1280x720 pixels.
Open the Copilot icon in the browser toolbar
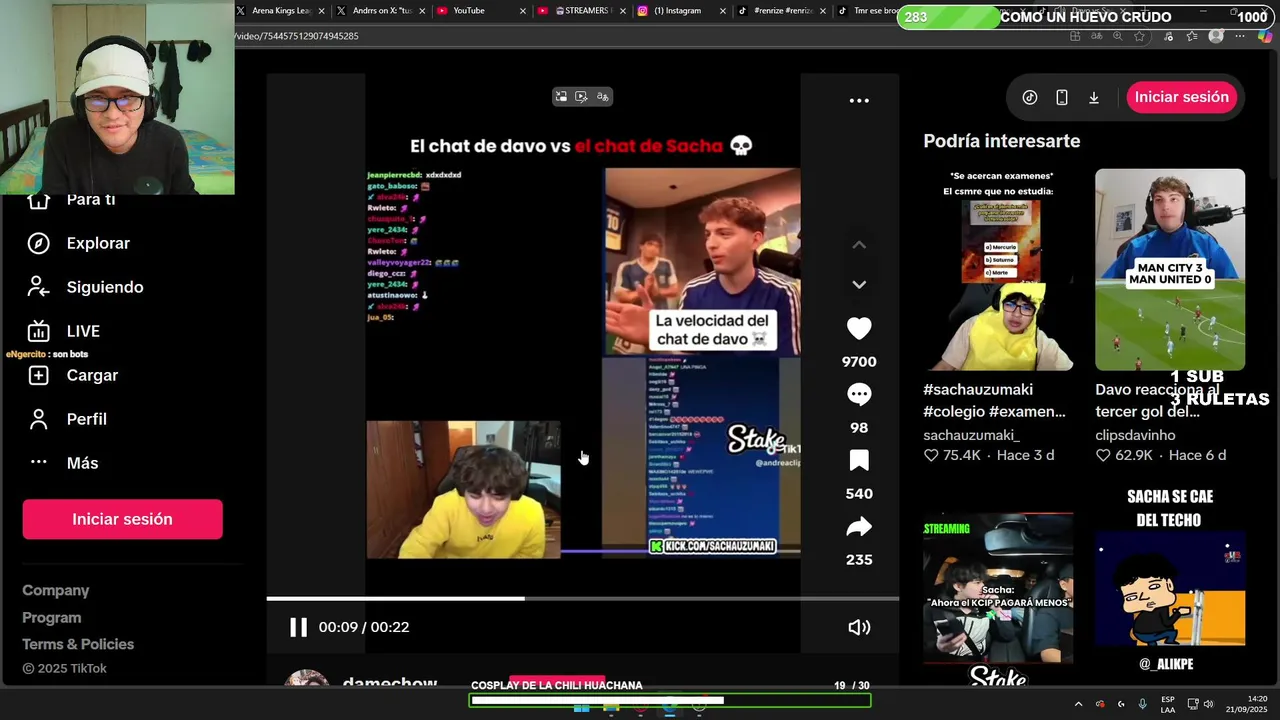click(x=1265, y=36)
